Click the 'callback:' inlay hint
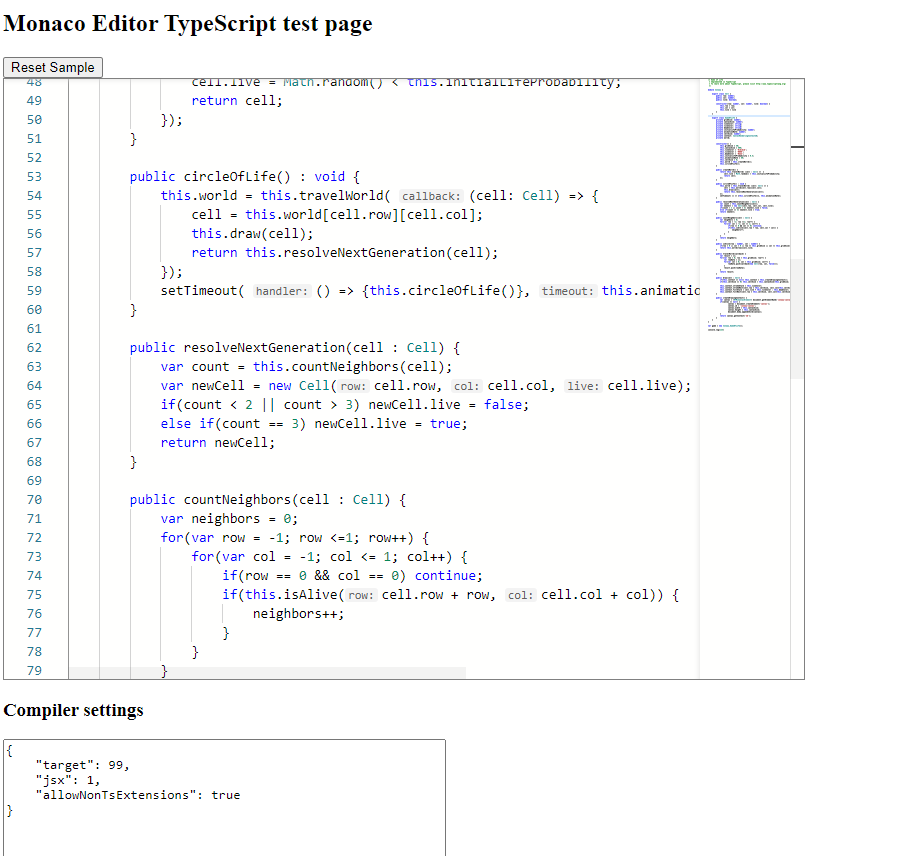The width and height of the screenshot is (897, 856). 431,196
